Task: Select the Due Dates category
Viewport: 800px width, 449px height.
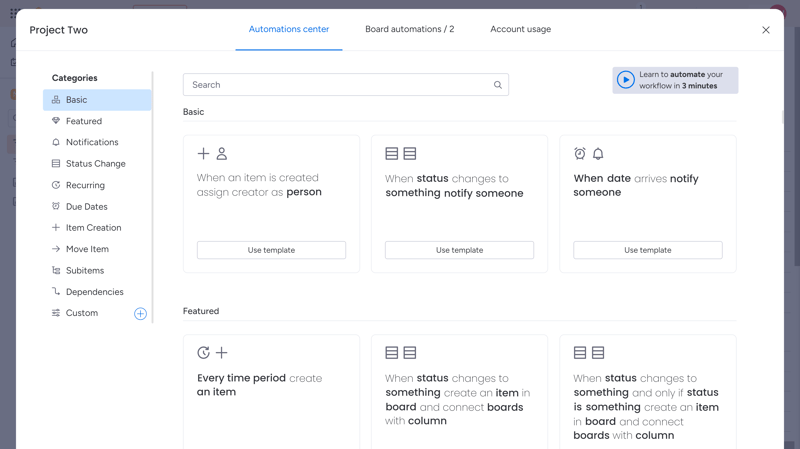Action: click(86, 207)
